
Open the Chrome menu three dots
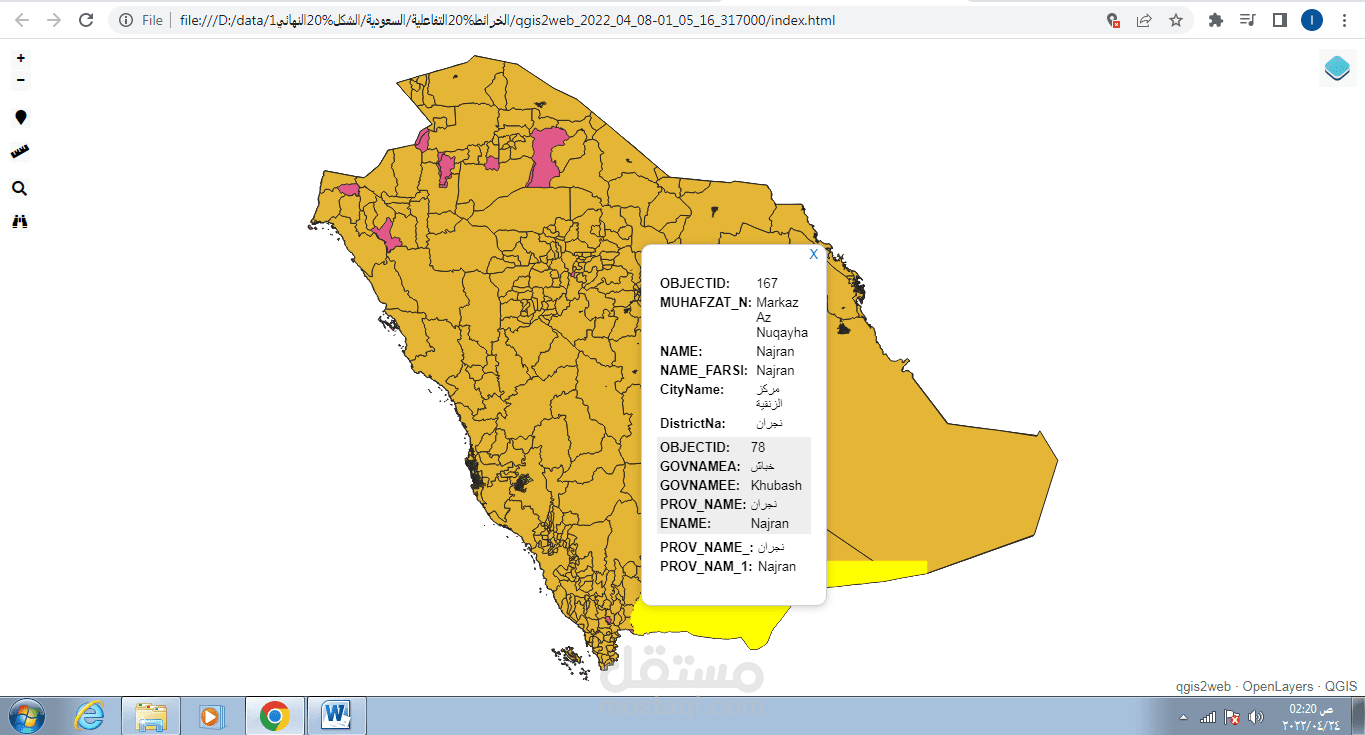pos(1343,20)
